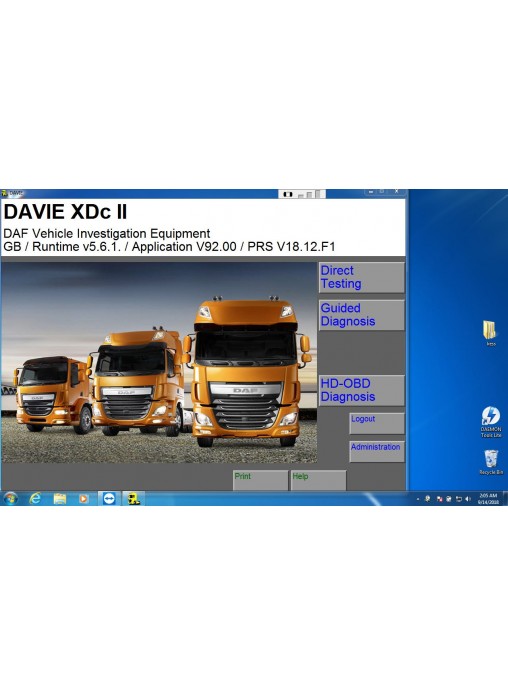Show hidden system tray icons
508x696 pixels.
click(x=417, y=499)
